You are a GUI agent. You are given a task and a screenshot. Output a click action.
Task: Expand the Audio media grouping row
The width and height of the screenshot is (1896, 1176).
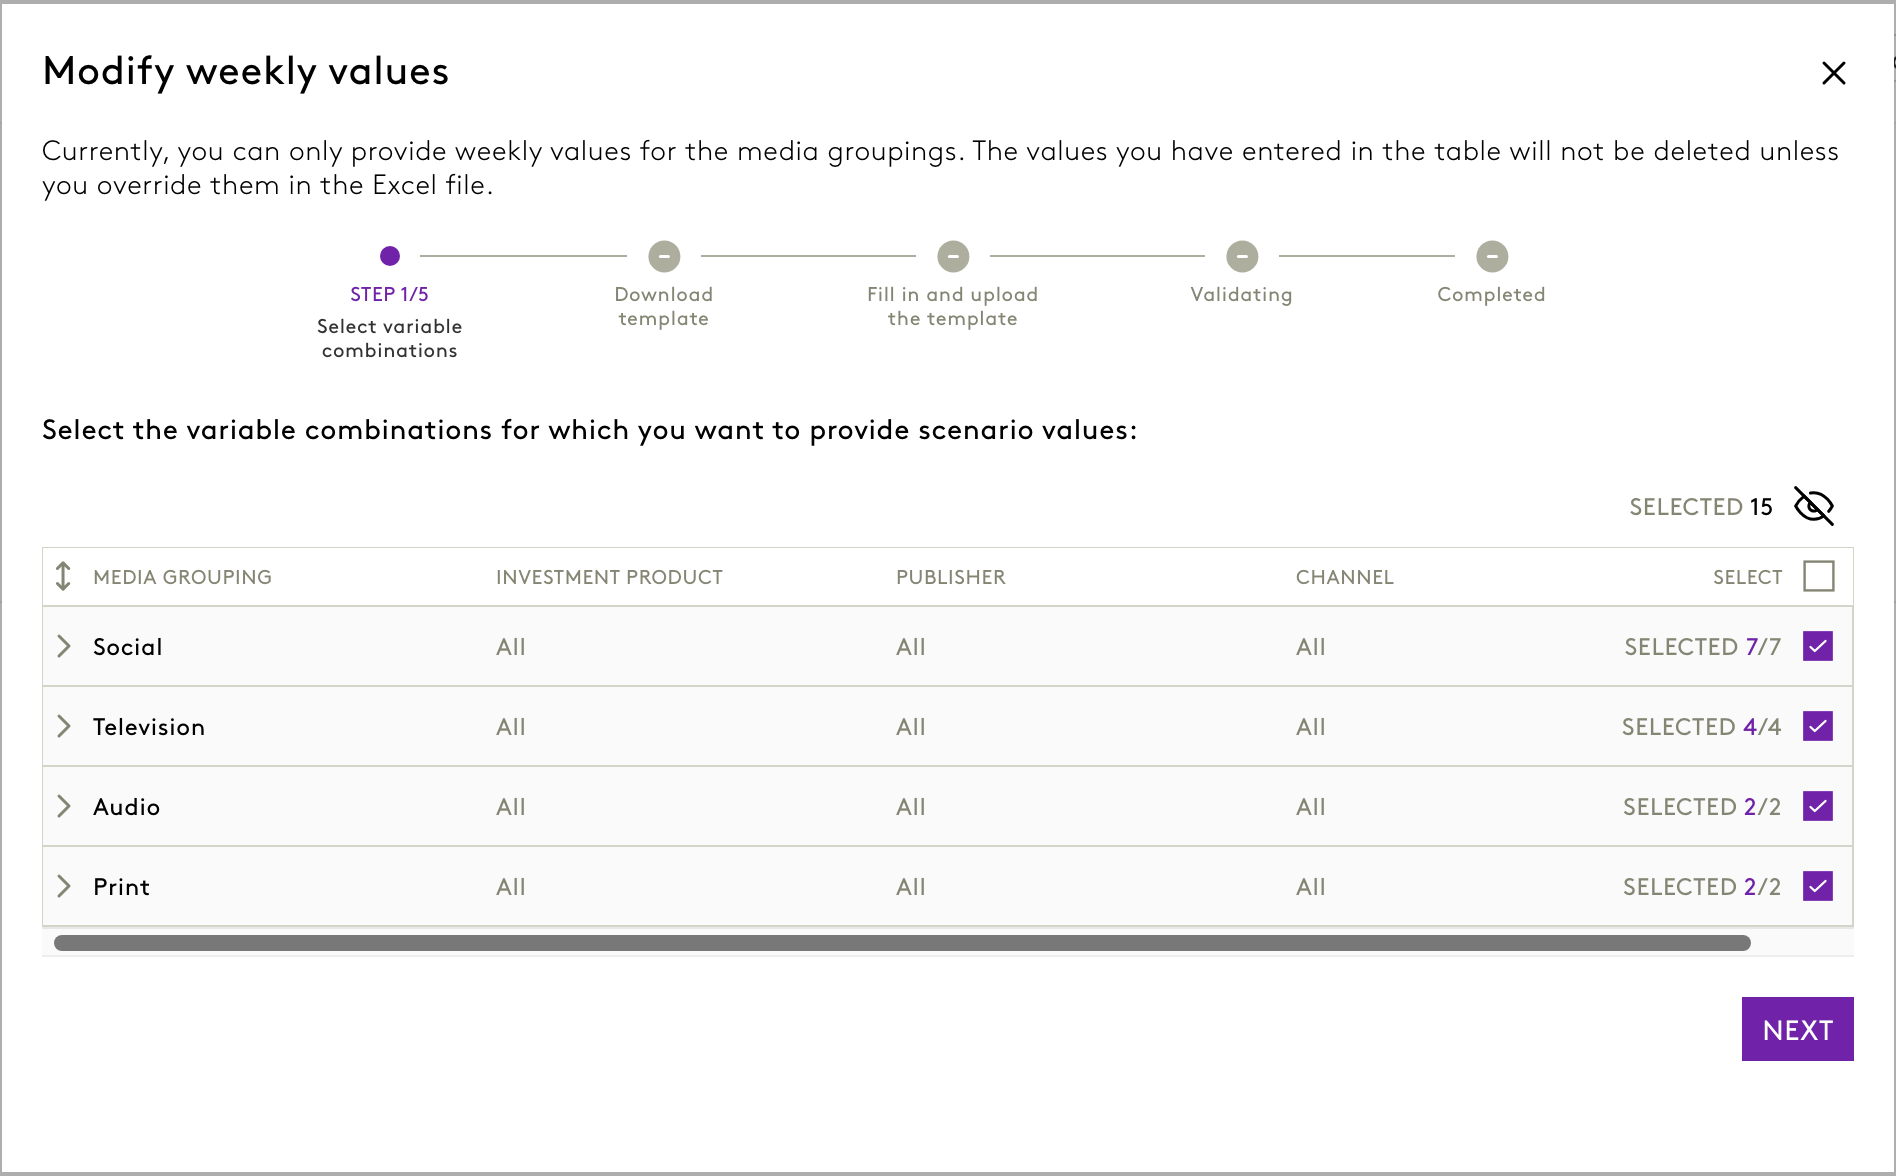click(x=64, y=806)
